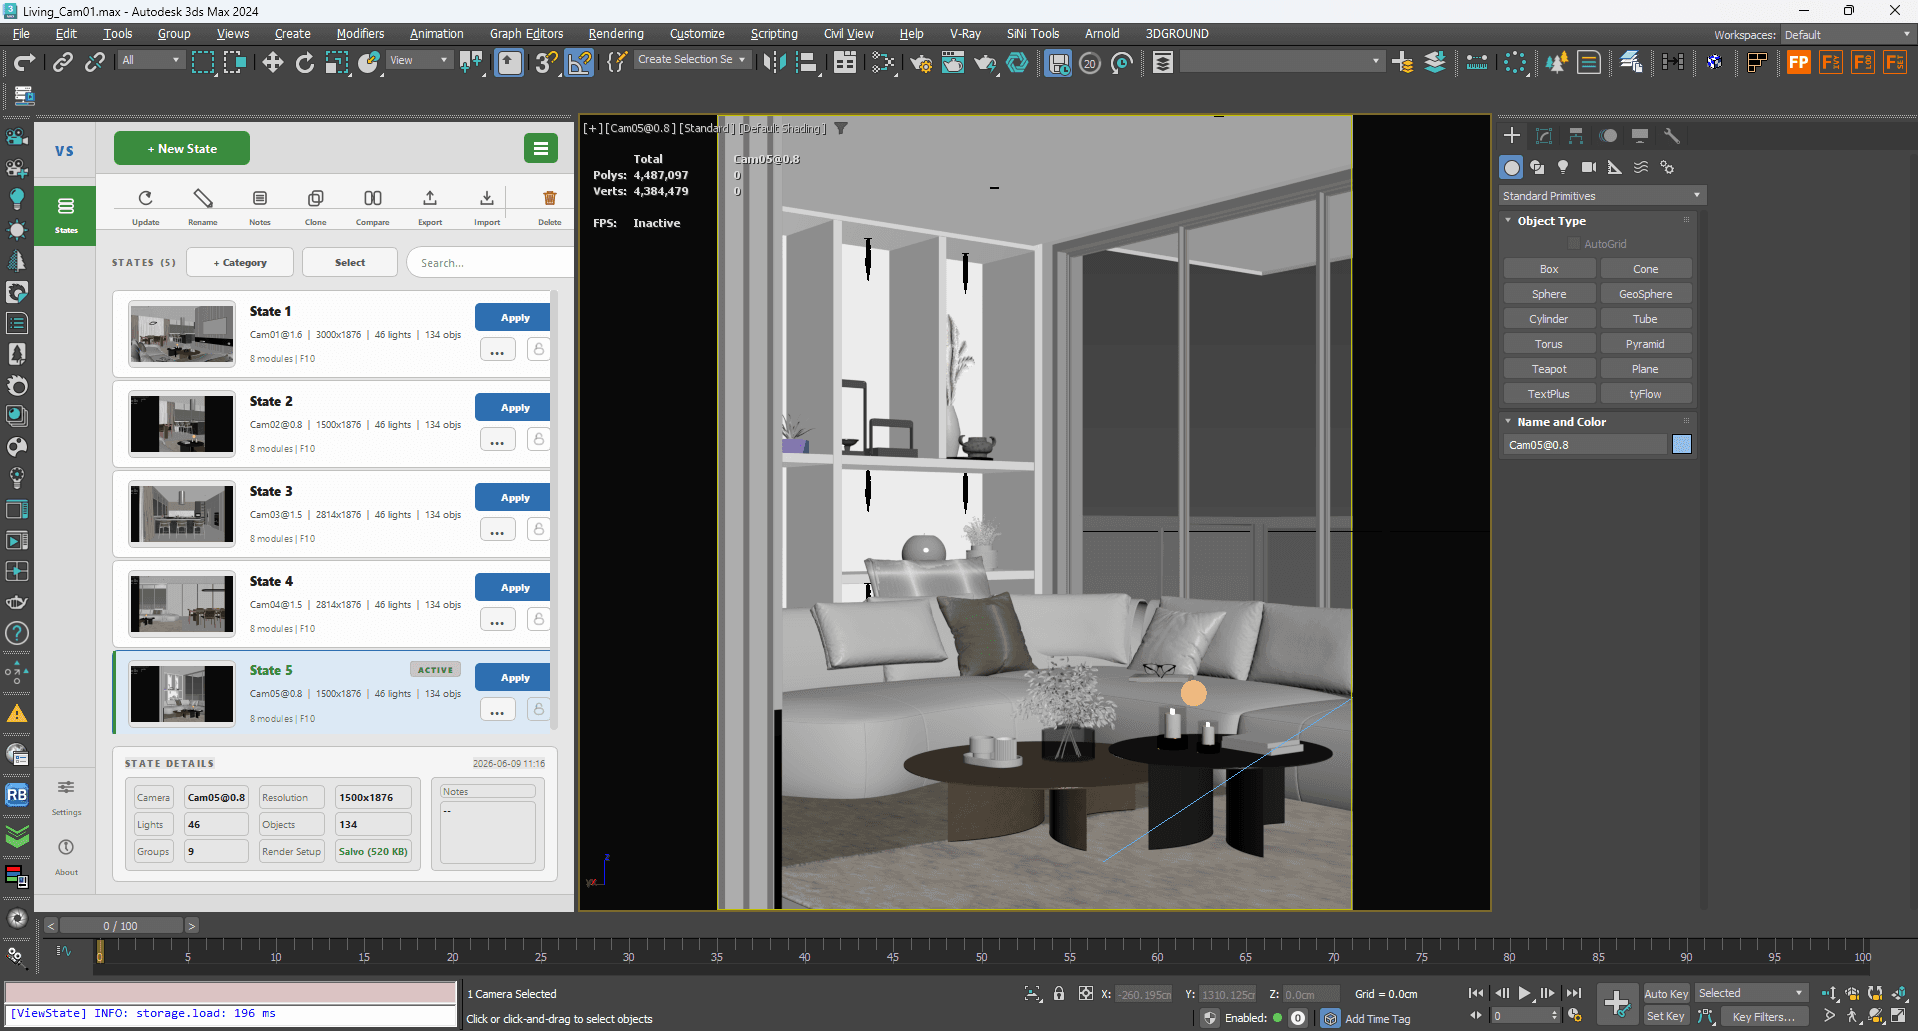Open the Create Selection Set dropdown
This screenshot has width=1918, height=1031.
pyautogui.click(x=692, y=60)
